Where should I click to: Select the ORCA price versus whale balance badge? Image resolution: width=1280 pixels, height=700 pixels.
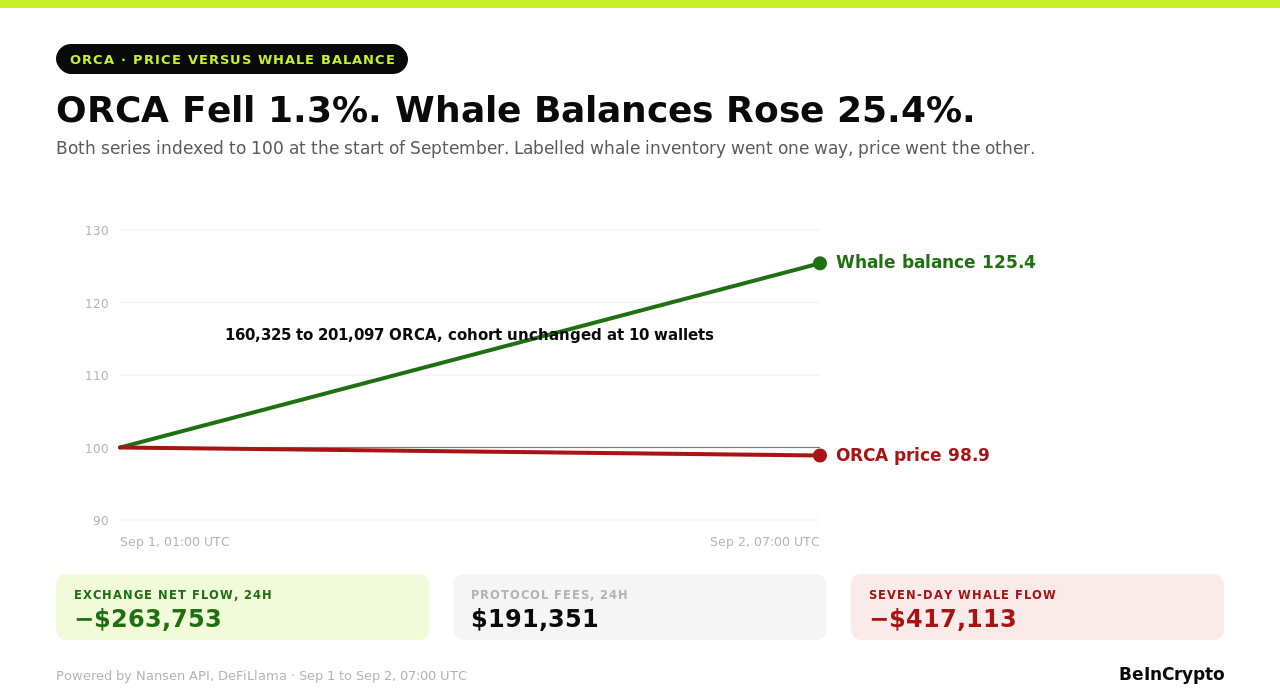coord(232,59)
